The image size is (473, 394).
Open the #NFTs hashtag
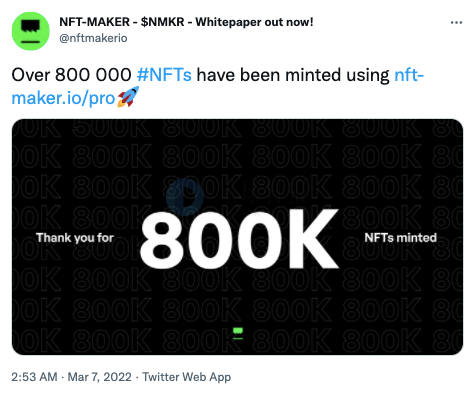click(164, 75)
